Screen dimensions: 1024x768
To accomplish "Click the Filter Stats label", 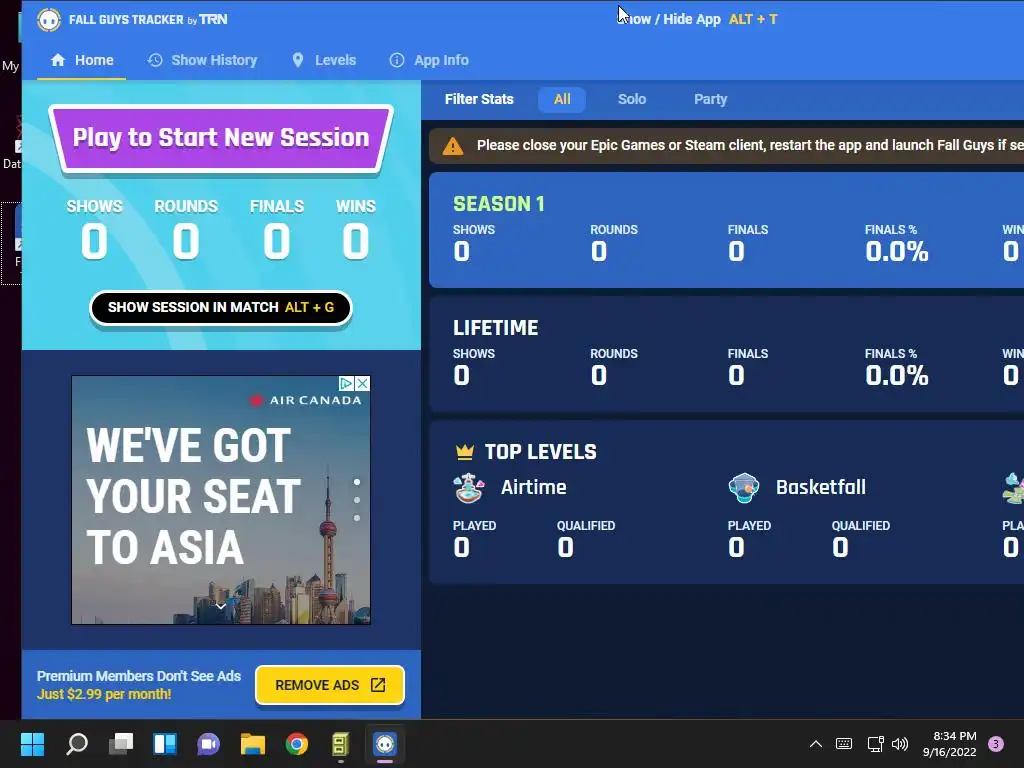I will [479, 99].
